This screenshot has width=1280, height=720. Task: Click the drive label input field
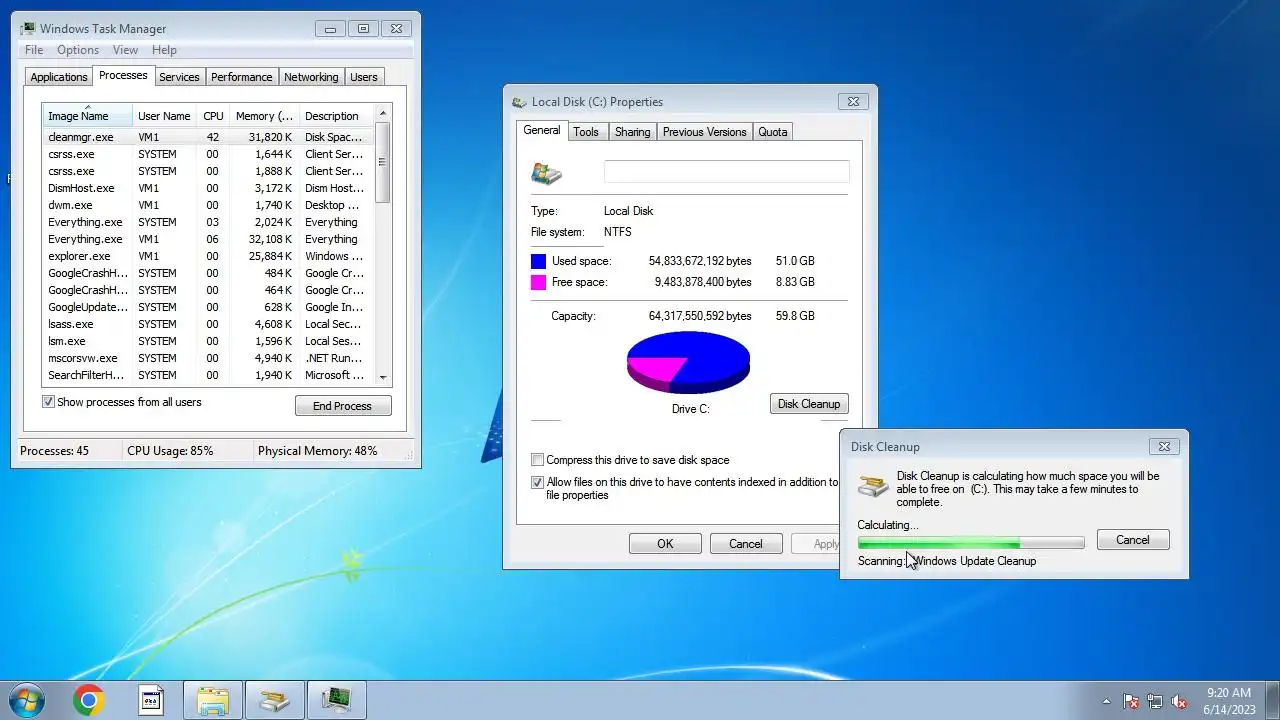tap(727, 172)
